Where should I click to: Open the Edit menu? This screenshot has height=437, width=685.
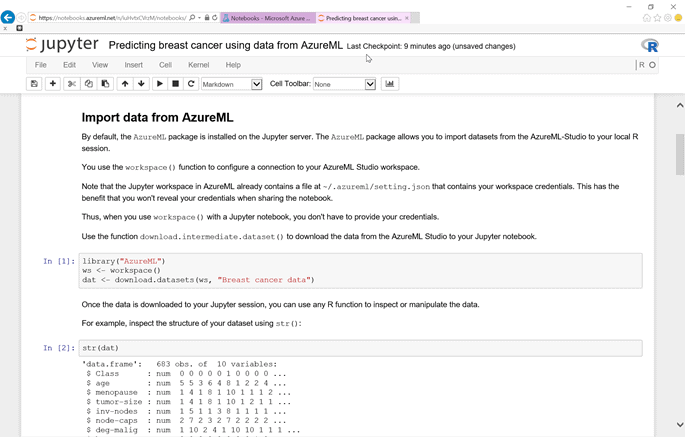pyautogui.click(x=69, y=65)
